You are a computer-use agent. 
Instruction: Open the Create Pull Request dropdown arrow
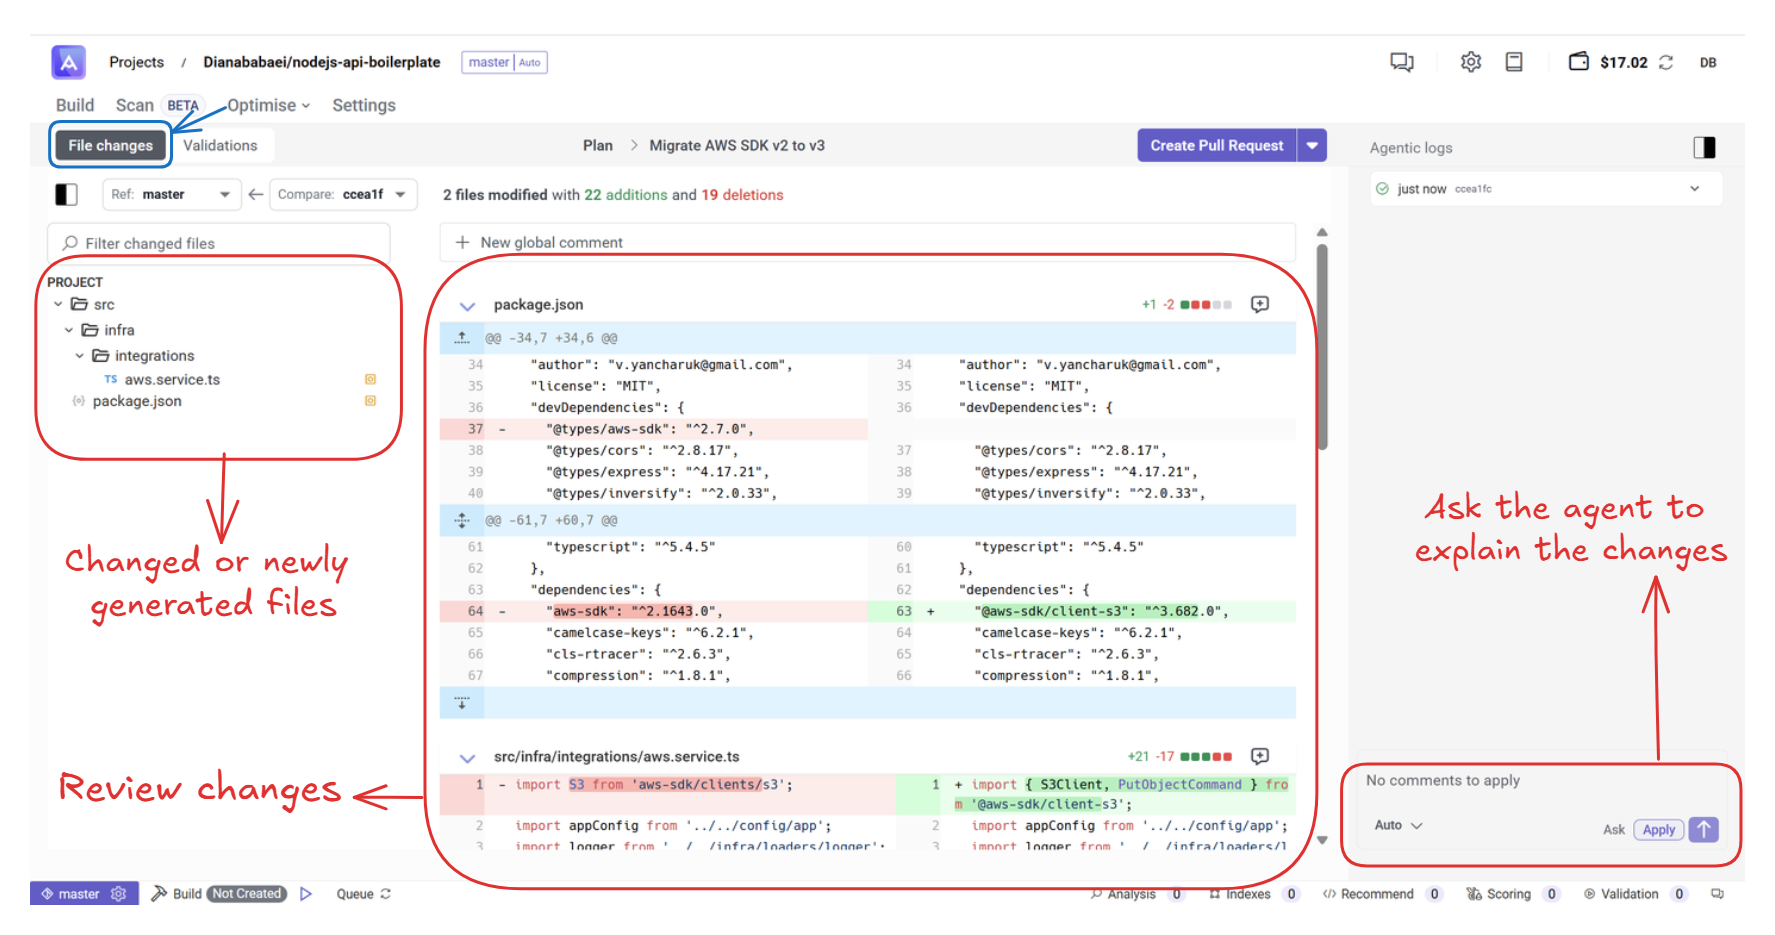point(1312,145)
